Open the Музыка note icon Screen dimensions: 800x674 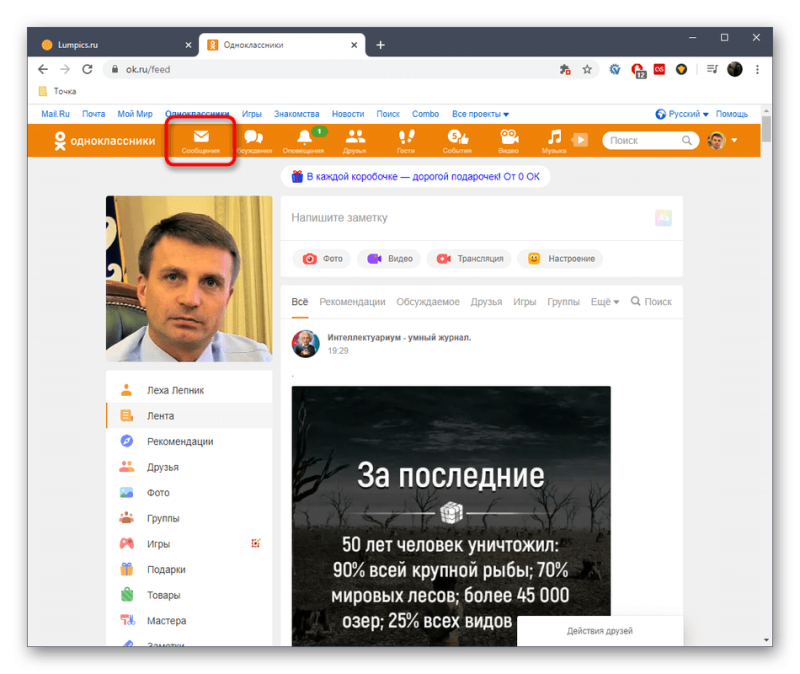(x=554, y=136)
